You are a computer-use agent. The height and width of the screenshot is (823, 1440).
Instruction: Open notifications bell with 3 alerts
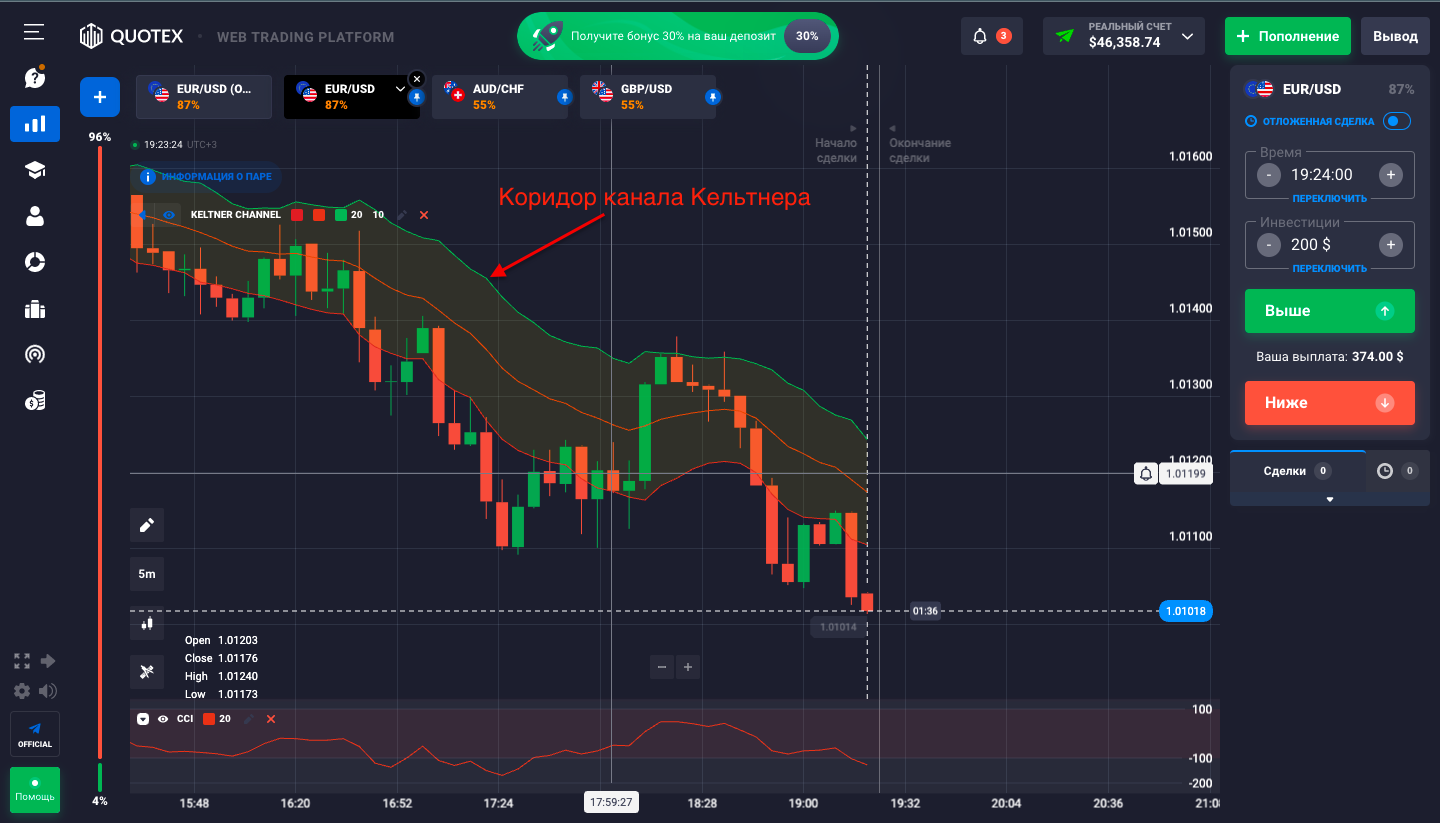[x=992, y=36]
